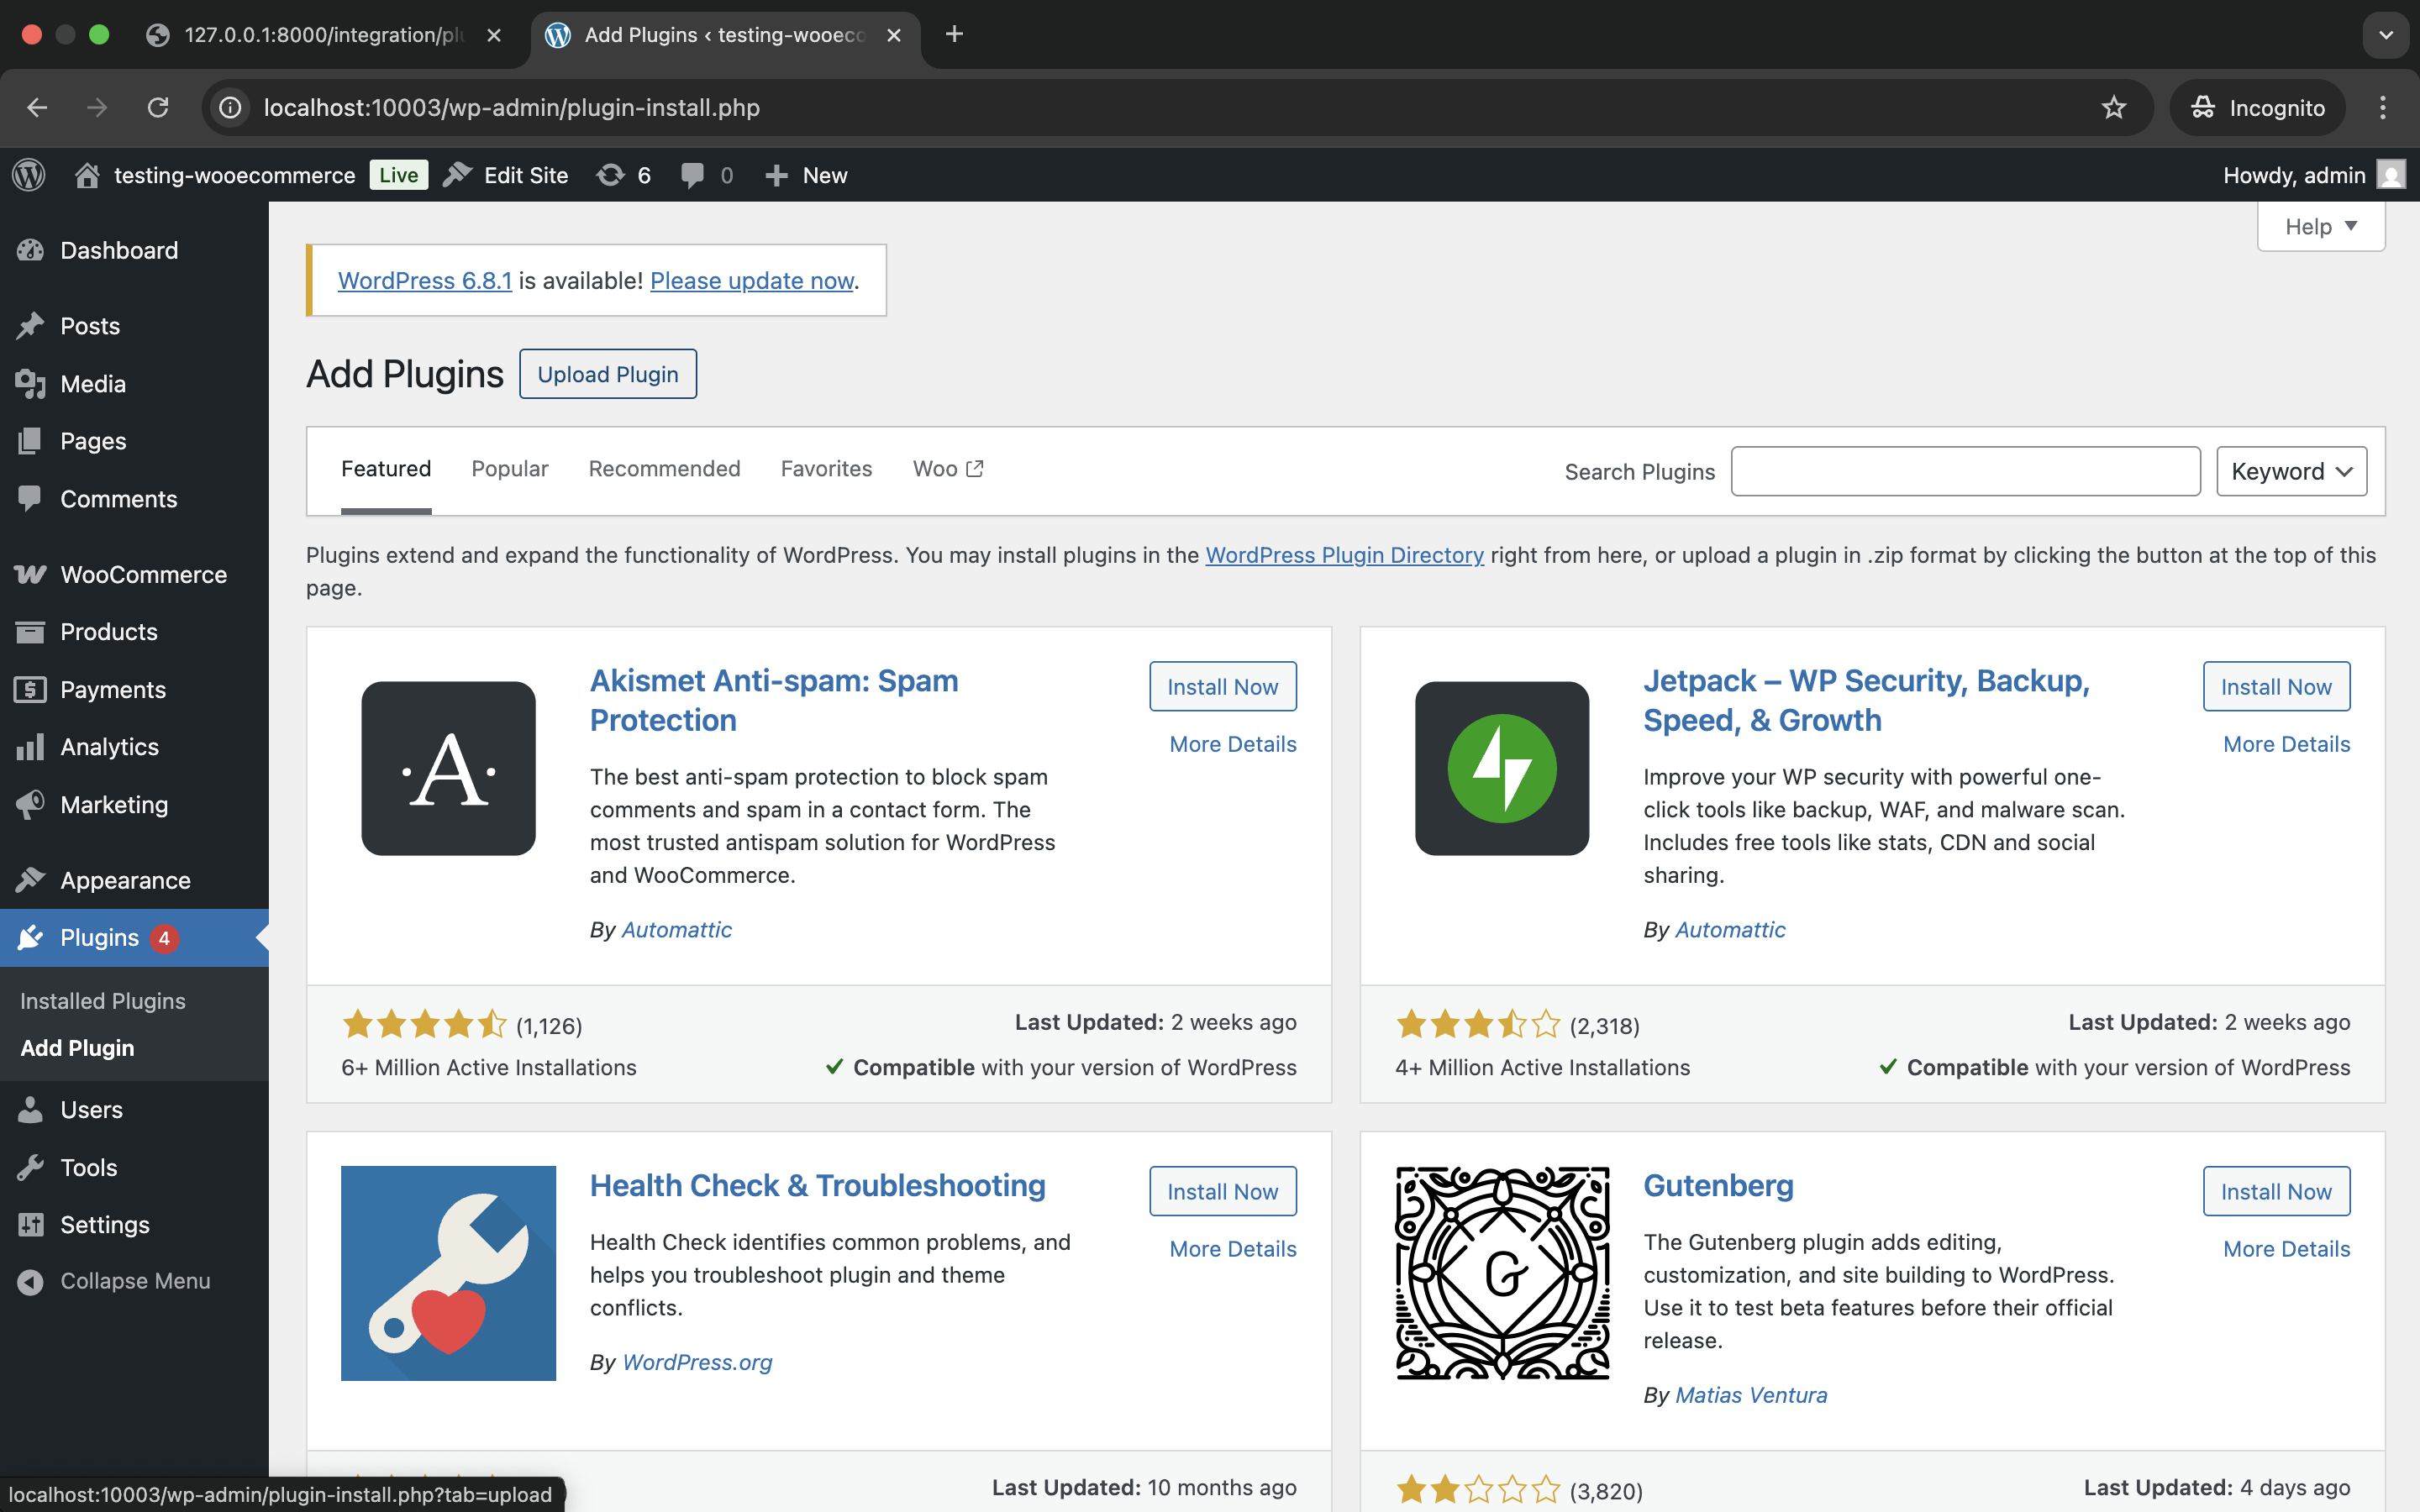The image size is (2420, 1512).
Task: Install the Akismet Anti-spam plugin
Action: click(x=1222, y=687)
